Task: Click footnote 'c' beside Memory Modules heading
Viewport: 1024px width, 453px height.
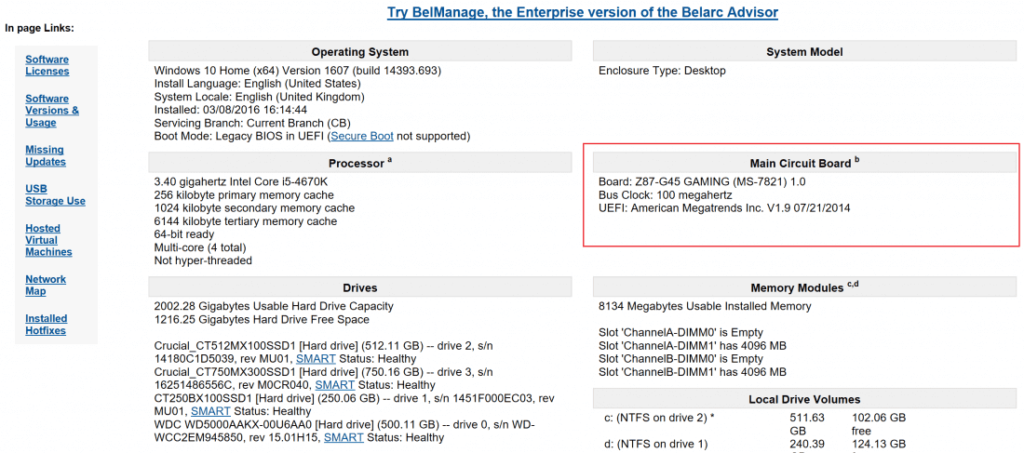Action: point(850,284)
